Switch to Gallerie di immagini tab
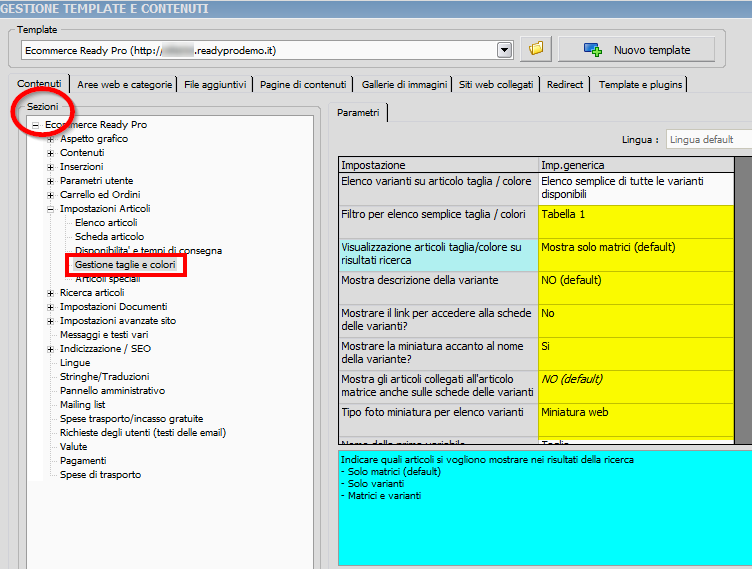The width and height of the screenshot is (752, 569). pyautogui.click(x=404, y=84)
